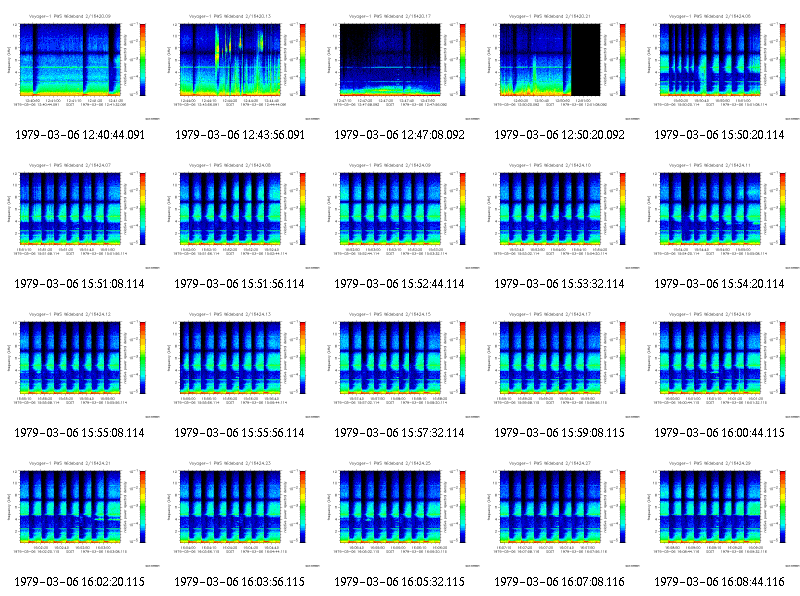Click caption text 1979-03-06 16:03:56.115
The image size is (800, 596).
[x=239, y=582]
